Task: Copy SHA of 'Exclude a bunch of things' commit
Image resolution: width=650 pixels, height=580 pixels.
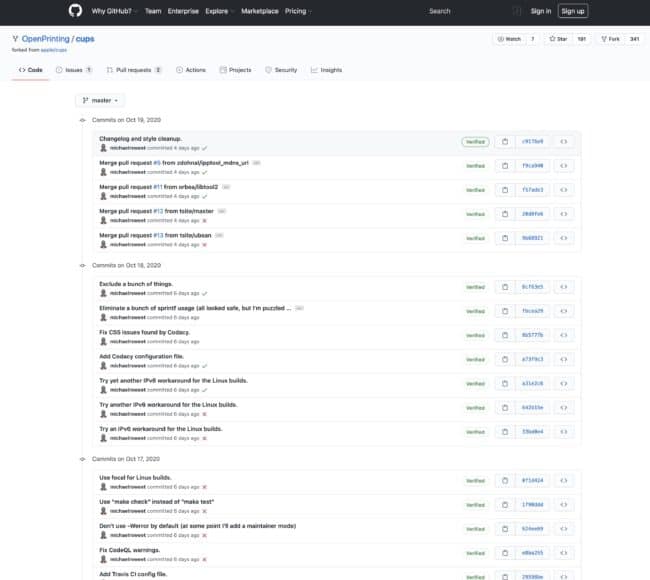Action: (505, 287)
